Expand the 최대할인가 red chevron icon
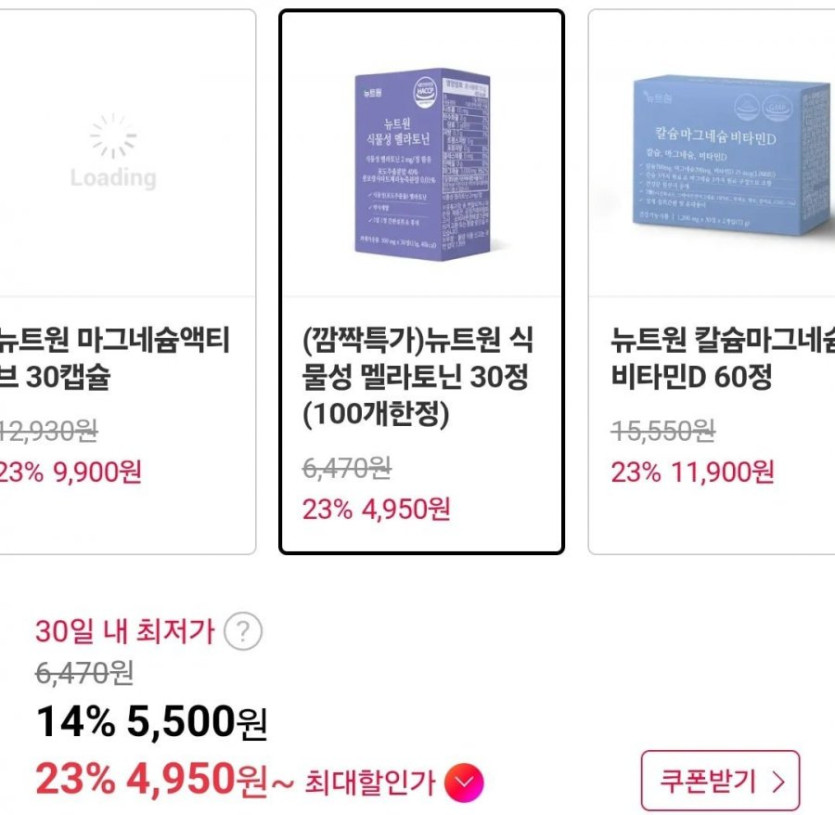Screen dimensions: 835x815 point(463,781)
